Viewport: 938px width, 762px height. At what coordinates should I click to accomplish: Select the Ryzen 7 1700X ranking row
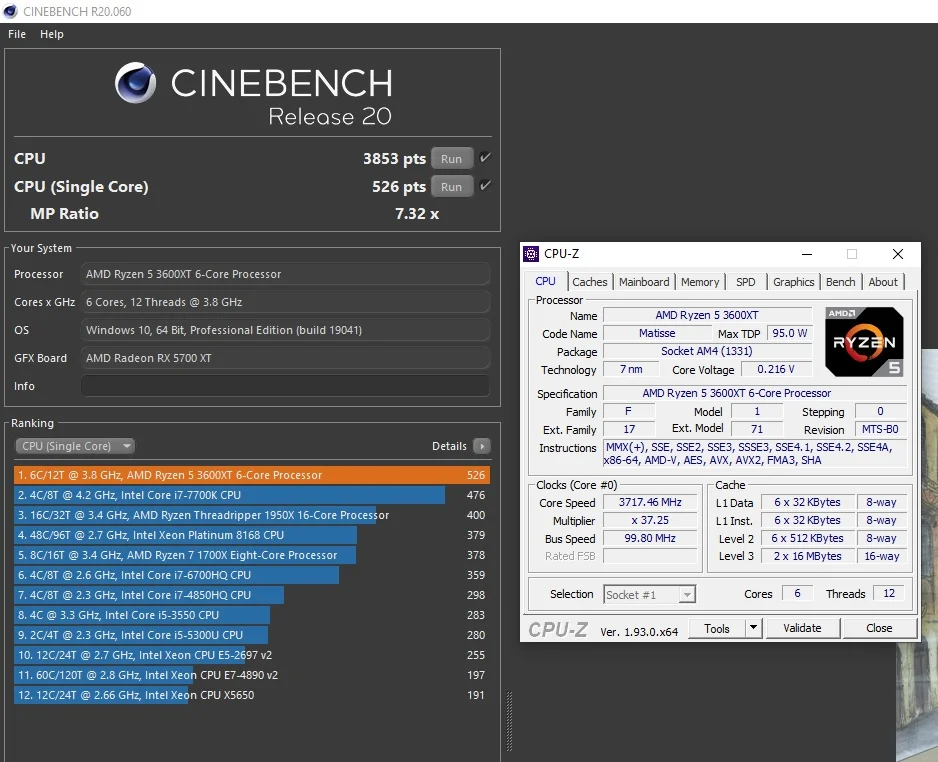tap(252, 555)
